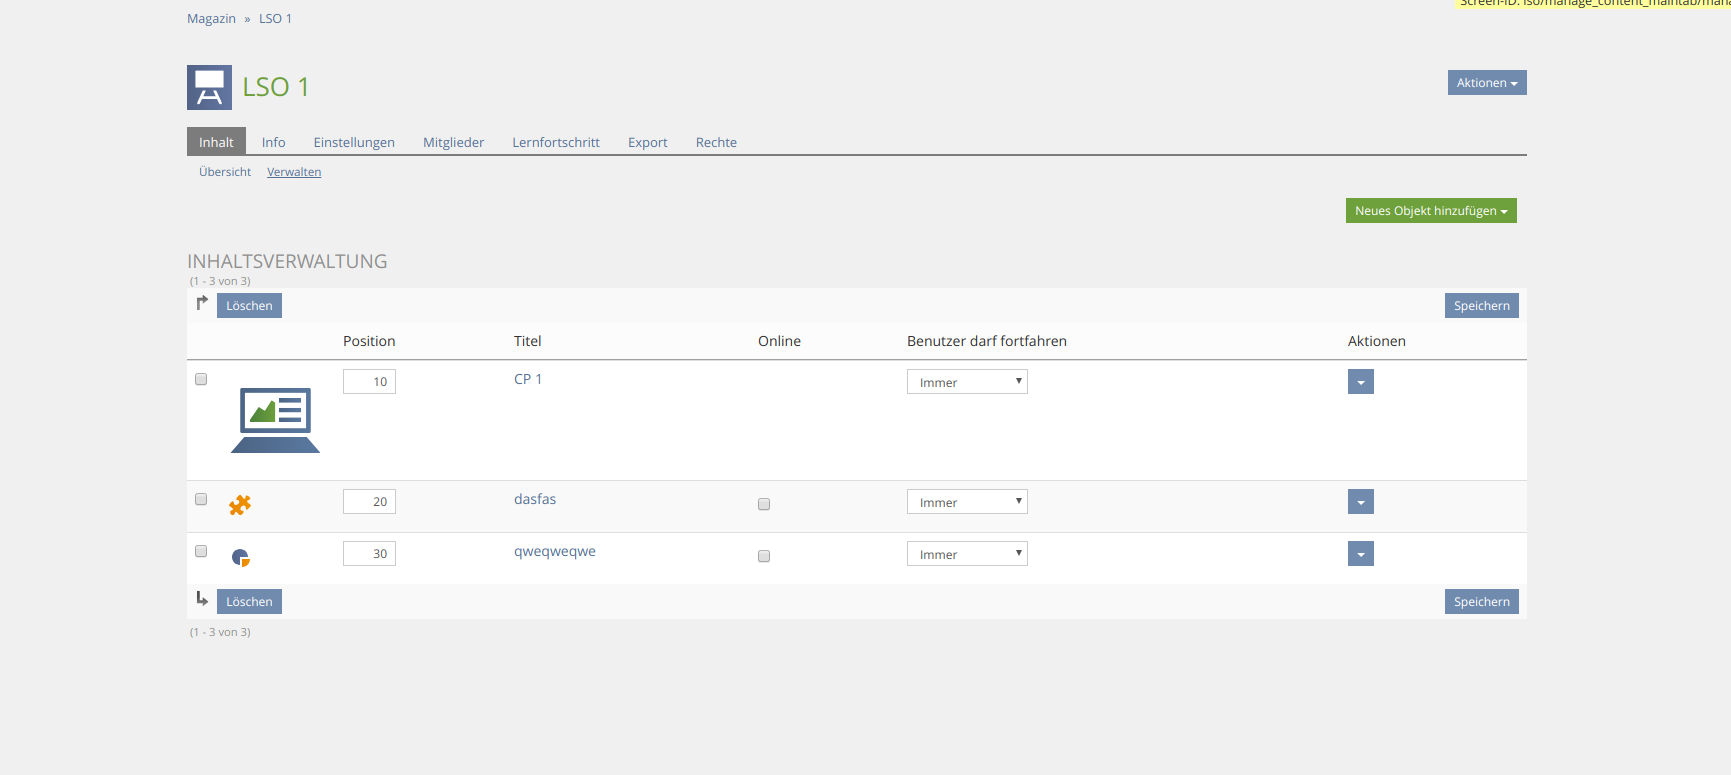
Task: Switch to the Einstellungen tab
Action: point(354,142)
